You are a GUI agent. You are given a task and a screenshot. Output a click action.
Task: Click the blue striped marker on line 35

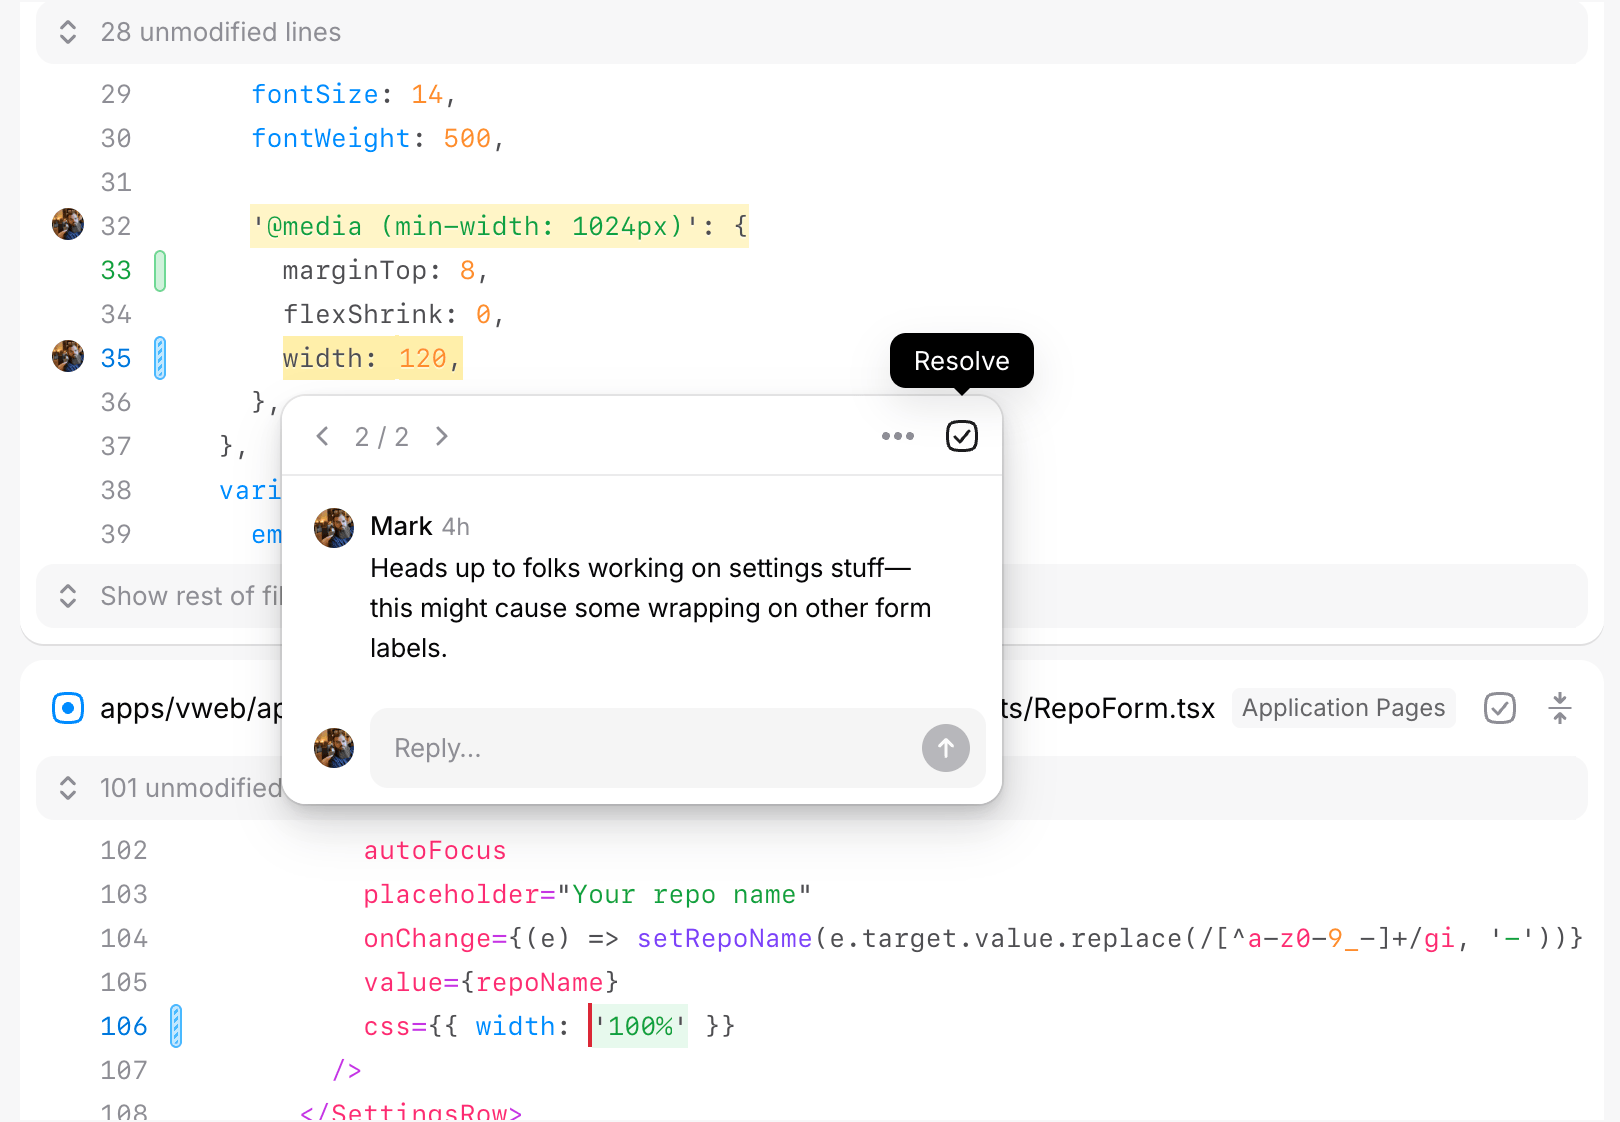tap(160, 358)
